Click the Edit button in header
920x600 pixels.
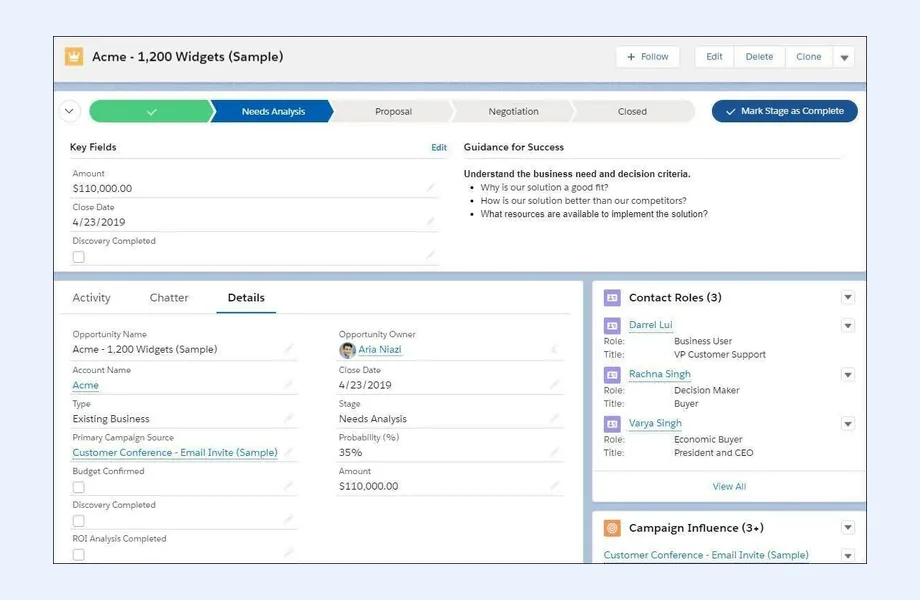coord(714,57)
